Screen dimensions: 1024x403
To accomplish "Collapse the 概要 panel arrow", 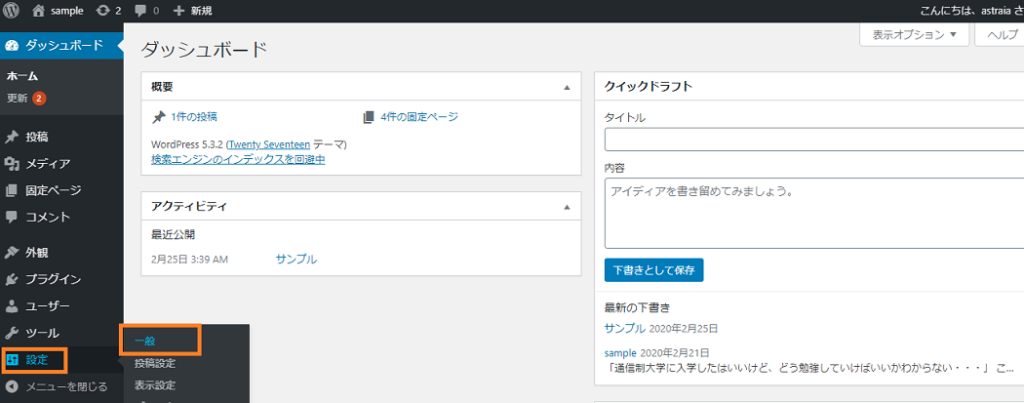I will (x=567, y=88).
